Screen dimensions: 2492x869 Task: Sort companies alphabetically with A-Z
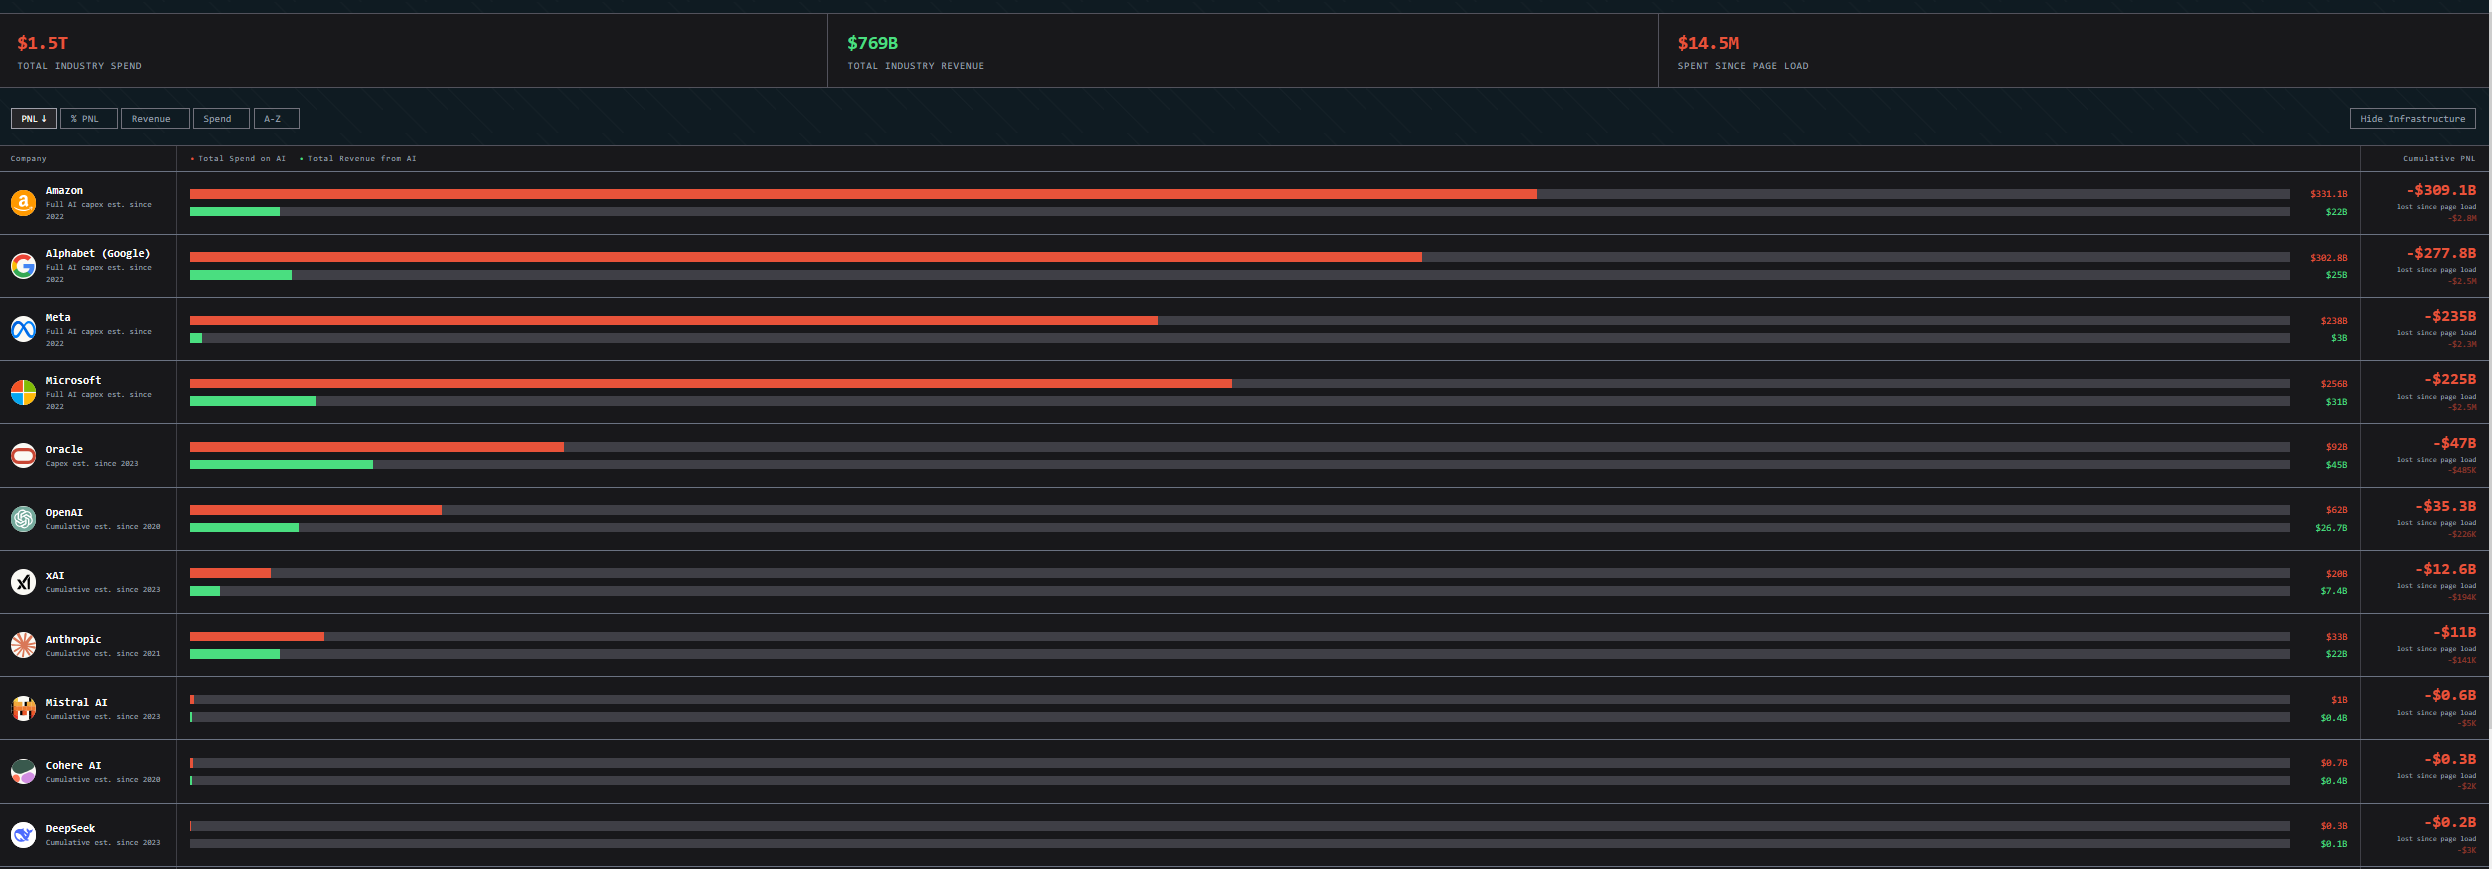[x=276, y=118]
